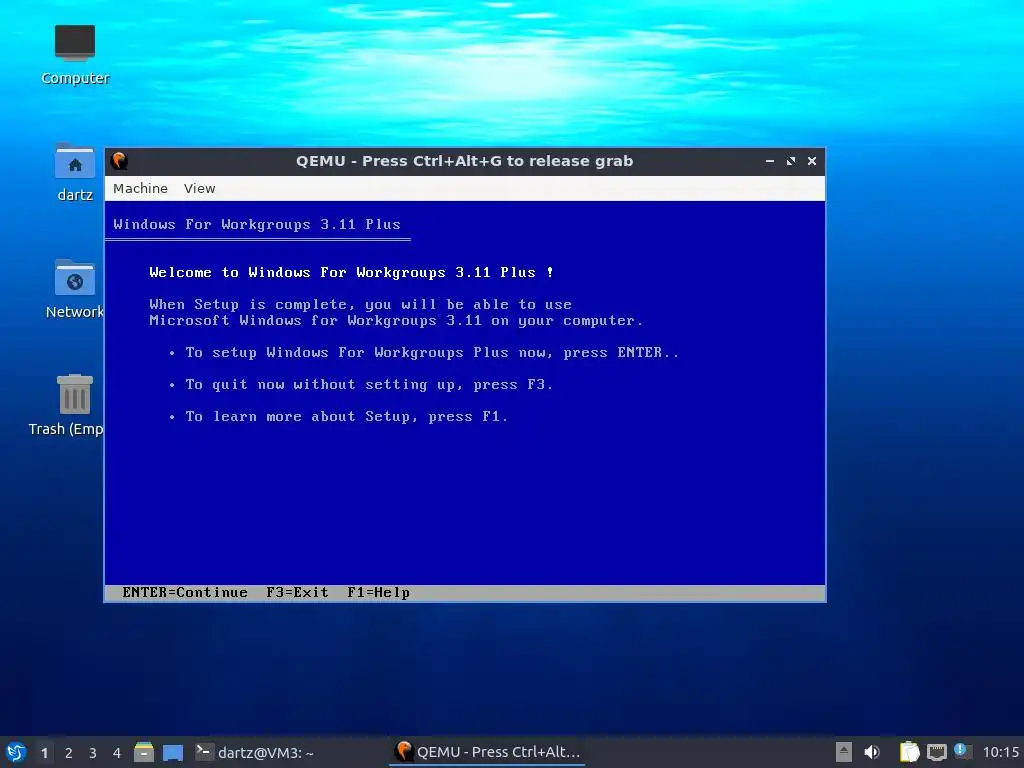1024x768 pixels.
Task: Click the 'When Setup is complete' line
Action: pyautogui.click(x=360, y=304)
